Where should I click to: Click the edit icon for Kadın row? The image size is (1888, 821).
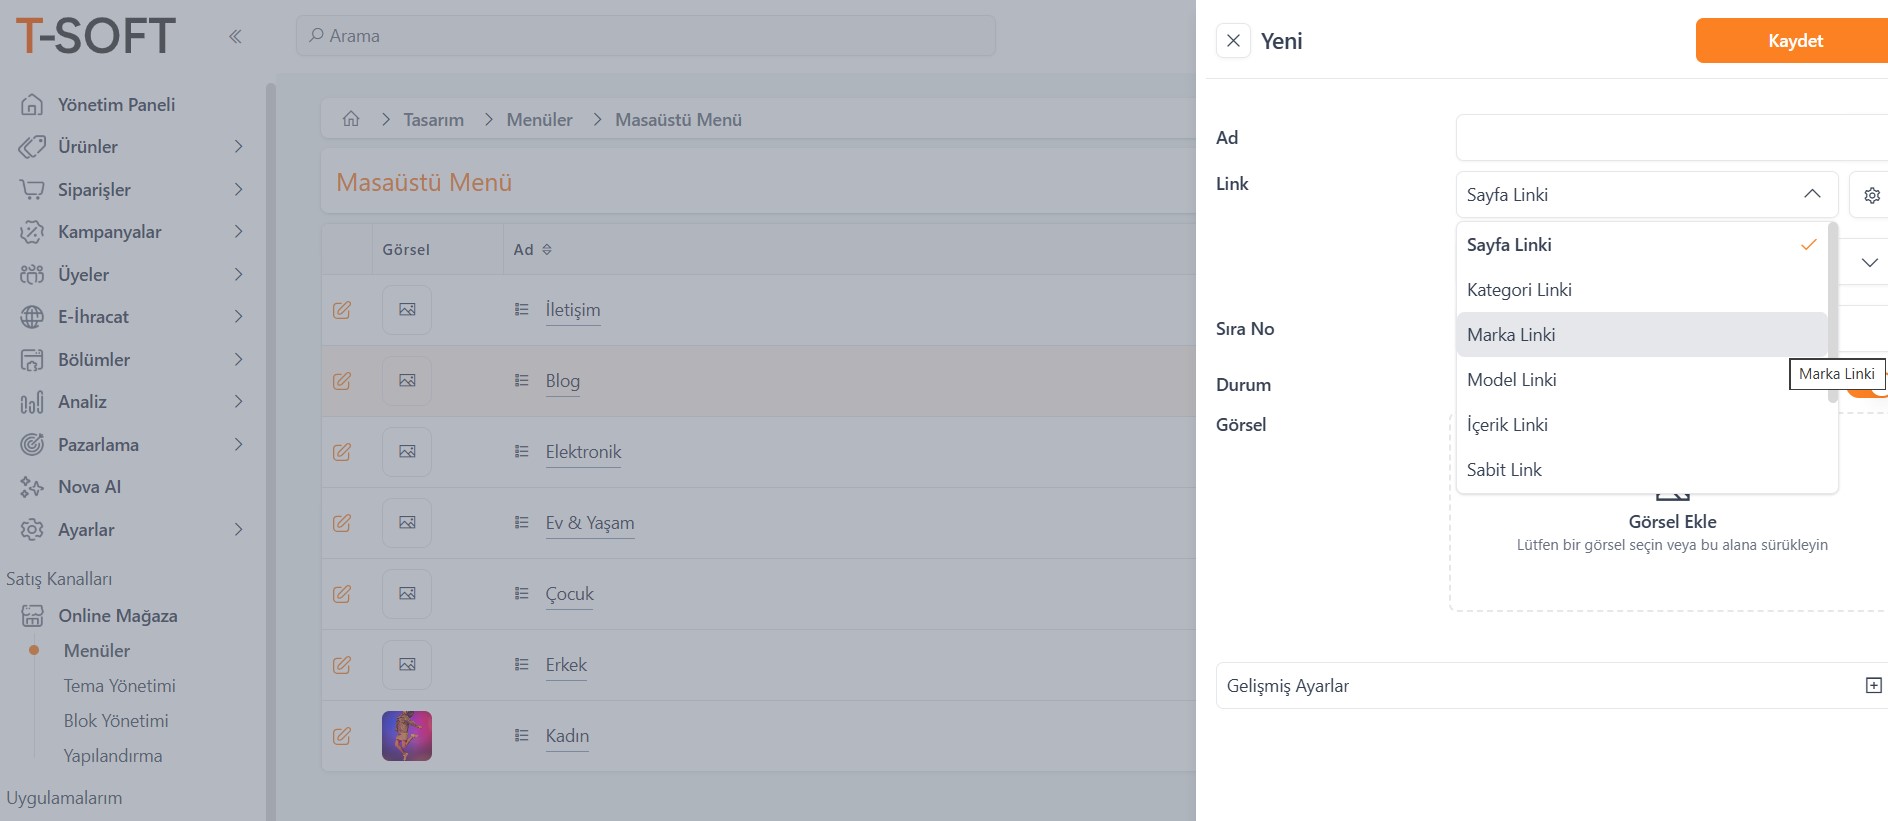coord(342,736)
